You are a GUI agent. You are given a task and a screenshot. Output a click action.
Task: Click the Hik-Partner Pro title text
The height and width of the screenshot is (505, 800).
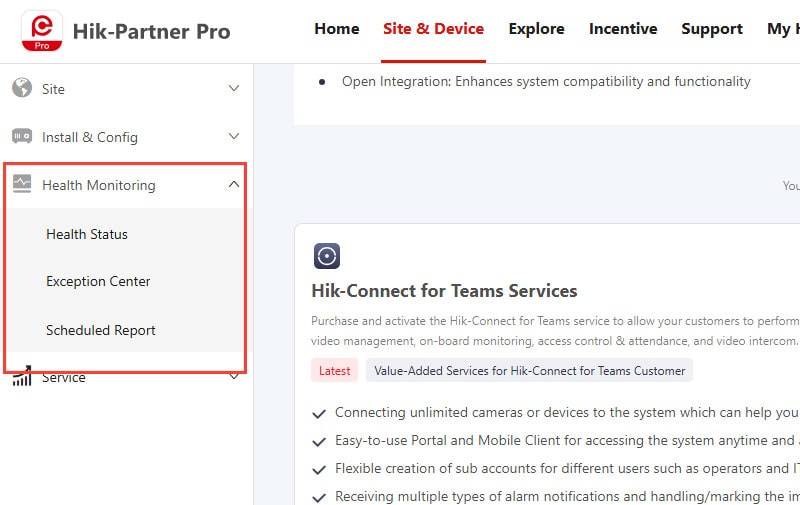tap(152, 32)
